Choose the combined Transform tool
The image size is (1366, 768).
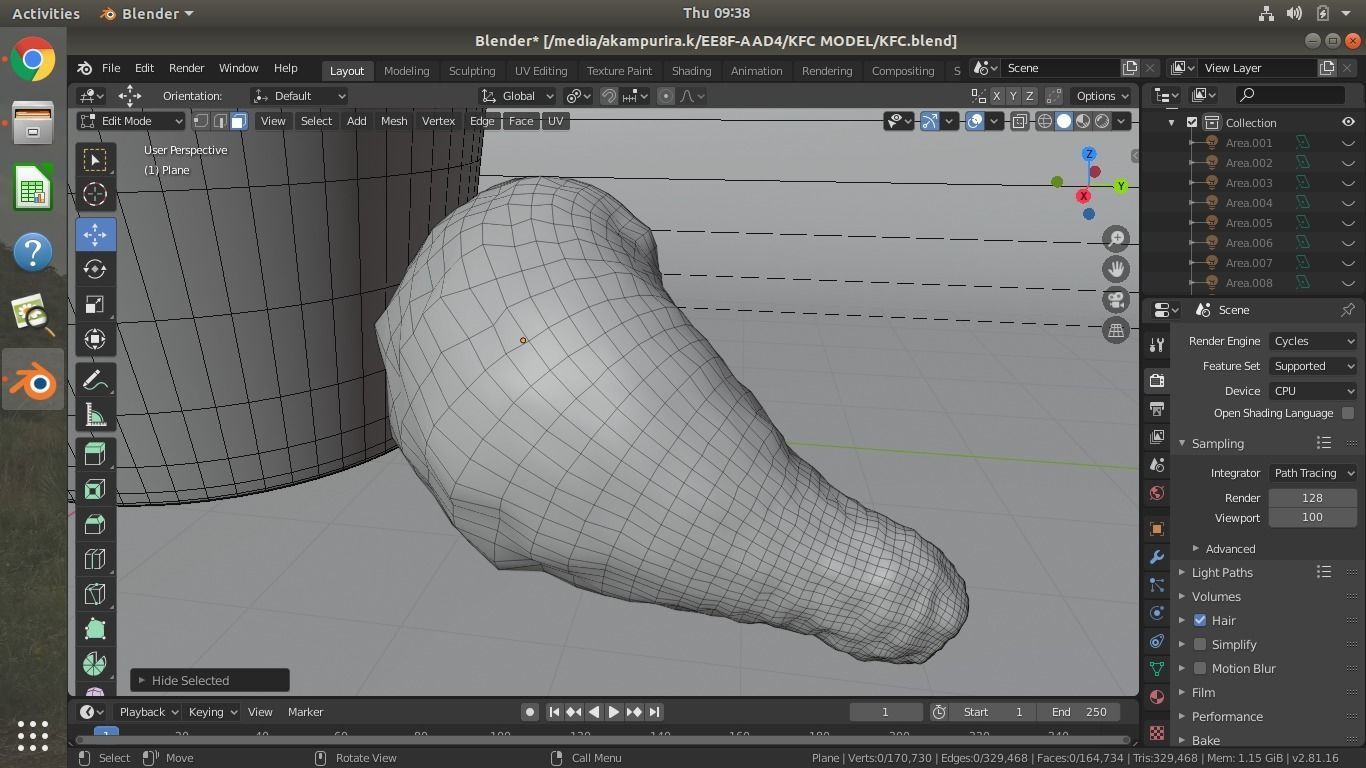coord(95,339)
